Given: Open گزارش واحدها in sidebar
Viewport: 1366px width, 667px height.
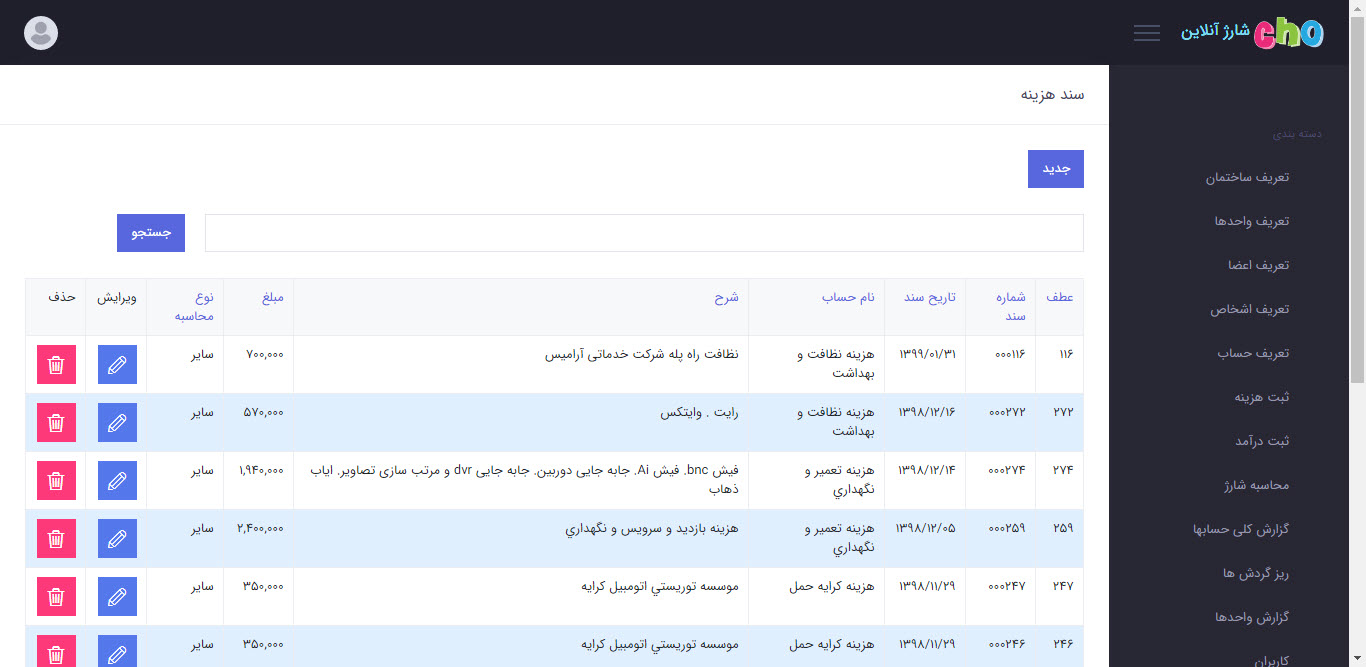Looking at the screenshot, I should pyautogui.click(x=1252, y=617).
